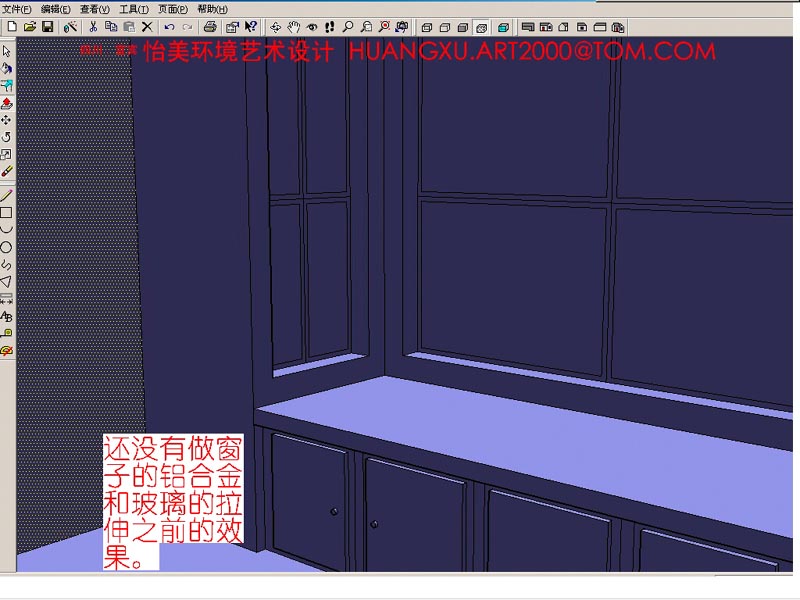
Task: Select the cyan third tool in left toolbar
Action: pos(7,86)
